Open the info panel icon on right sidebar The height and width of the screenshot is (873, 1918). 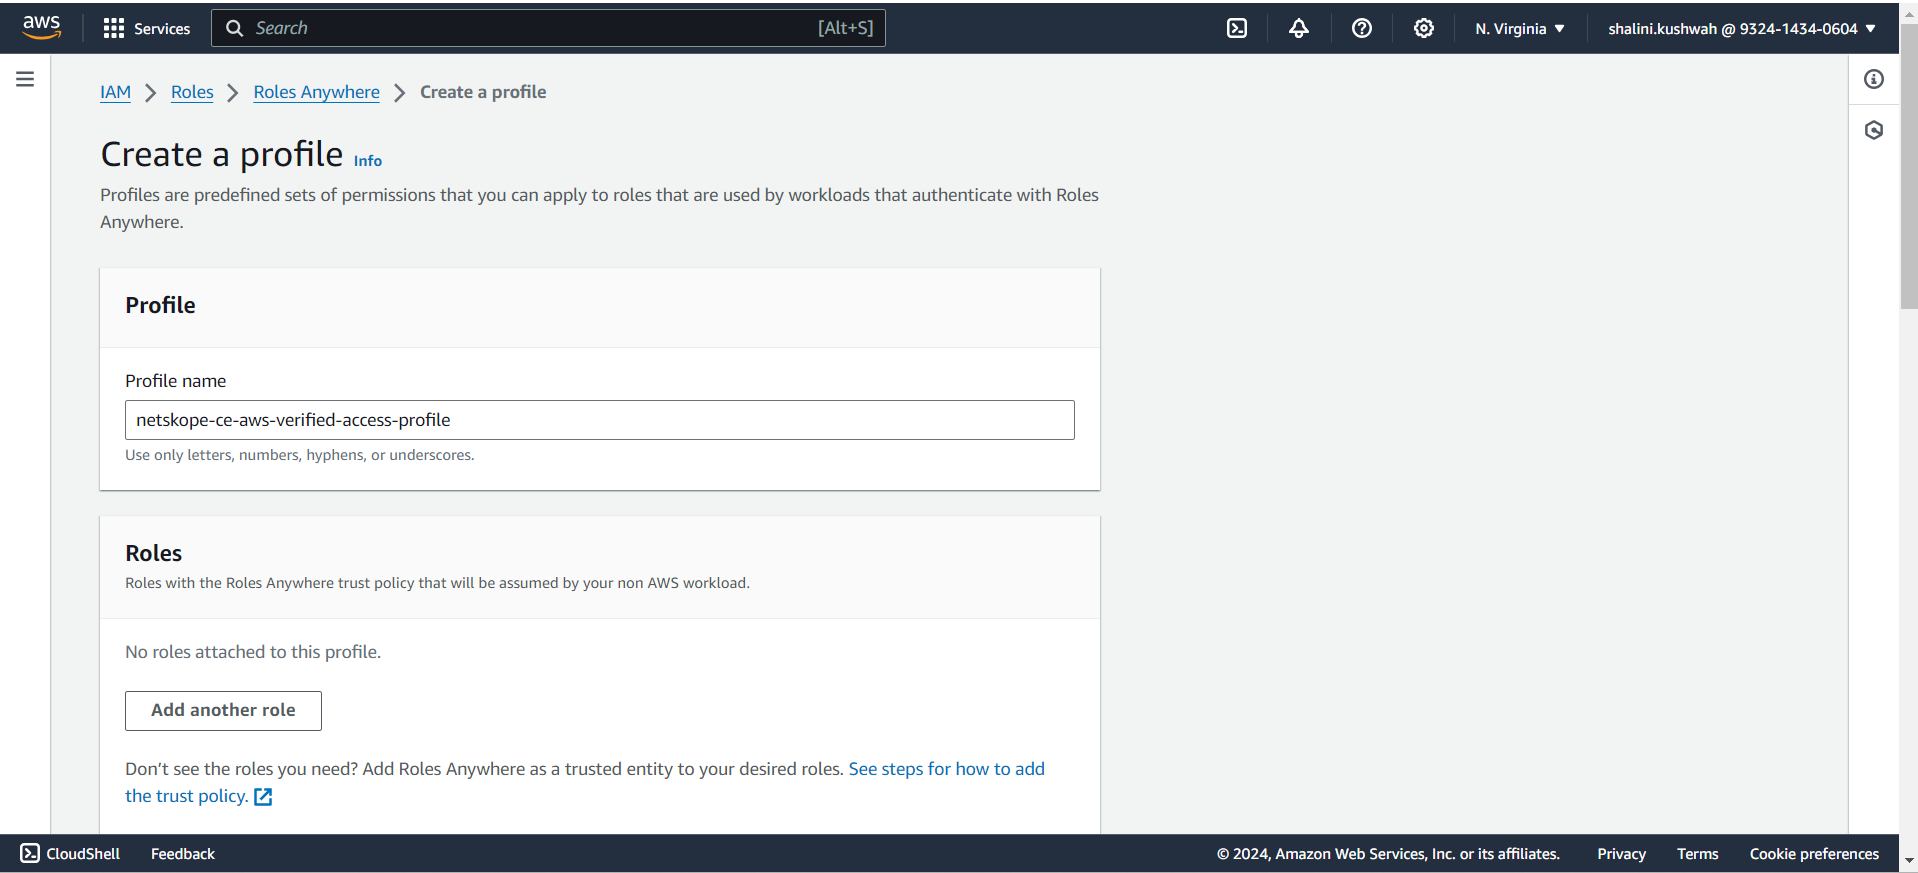tap(1874, 79)
